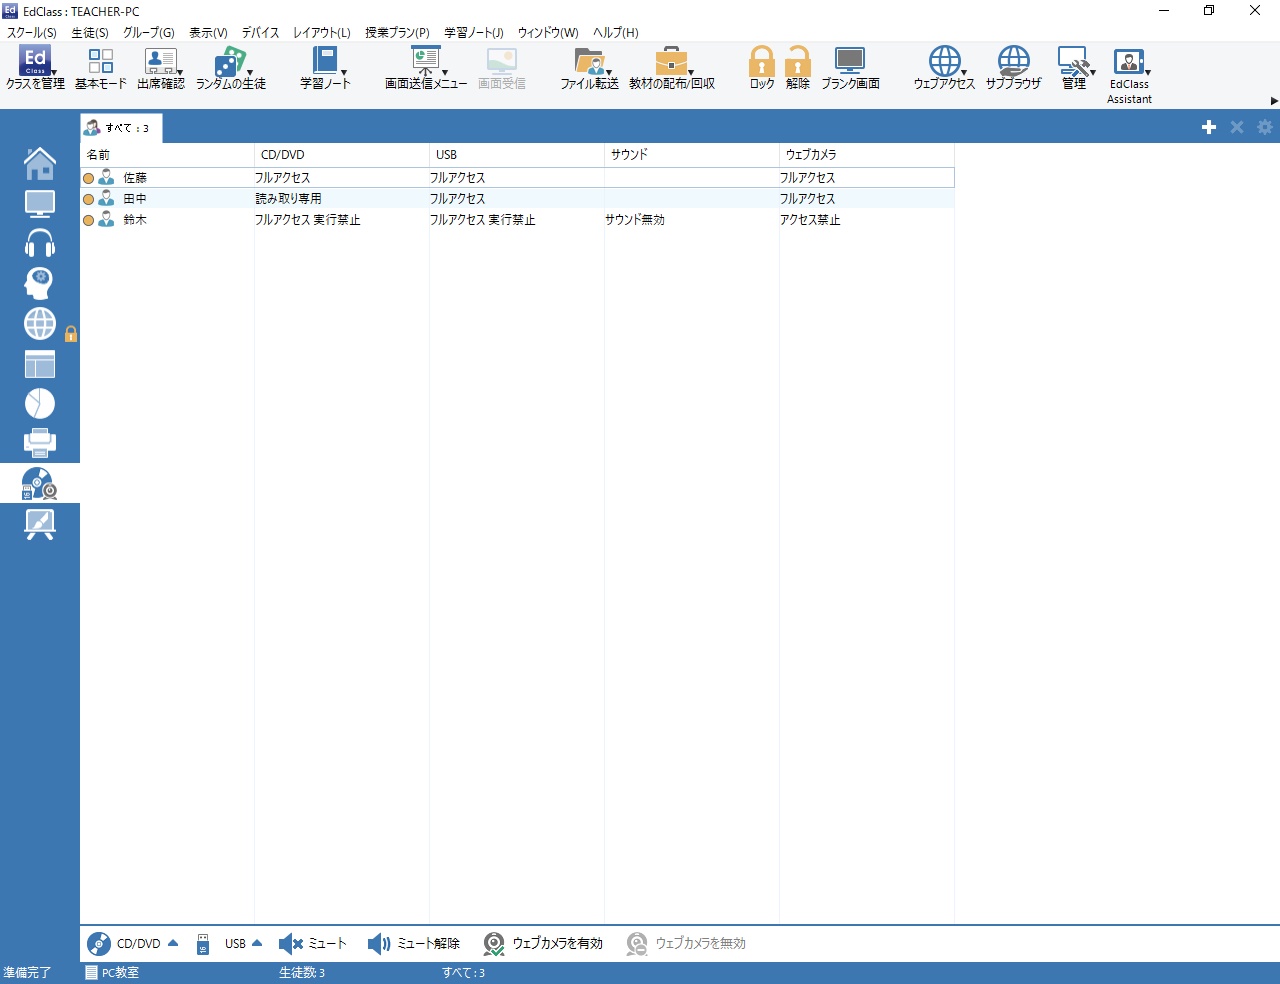
Task: Unmute sound with ミュート解除 button
Action: click(x=414, y=944)
